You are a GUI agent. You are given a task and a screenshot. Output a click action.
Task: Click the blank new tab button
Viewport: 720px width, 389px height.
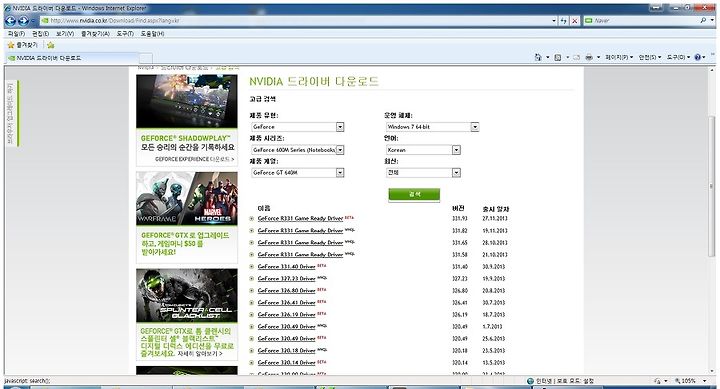[146, 58]
